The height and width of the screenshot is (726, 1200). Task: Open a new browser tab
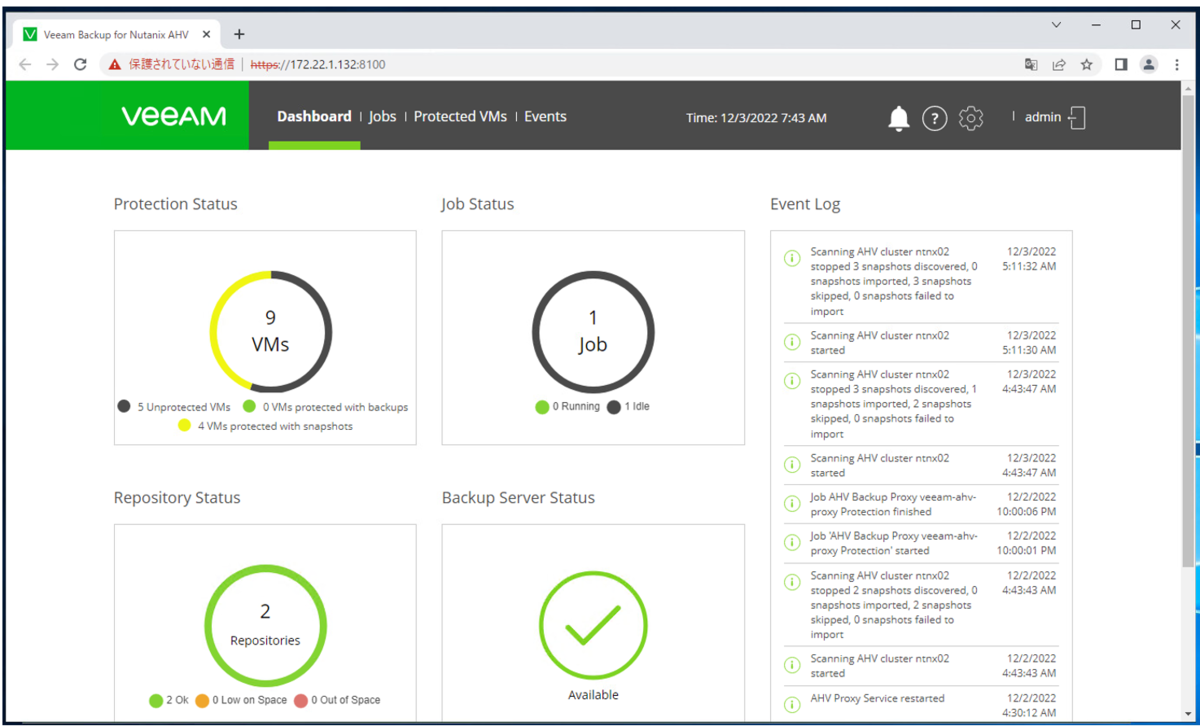coord(239,34)
